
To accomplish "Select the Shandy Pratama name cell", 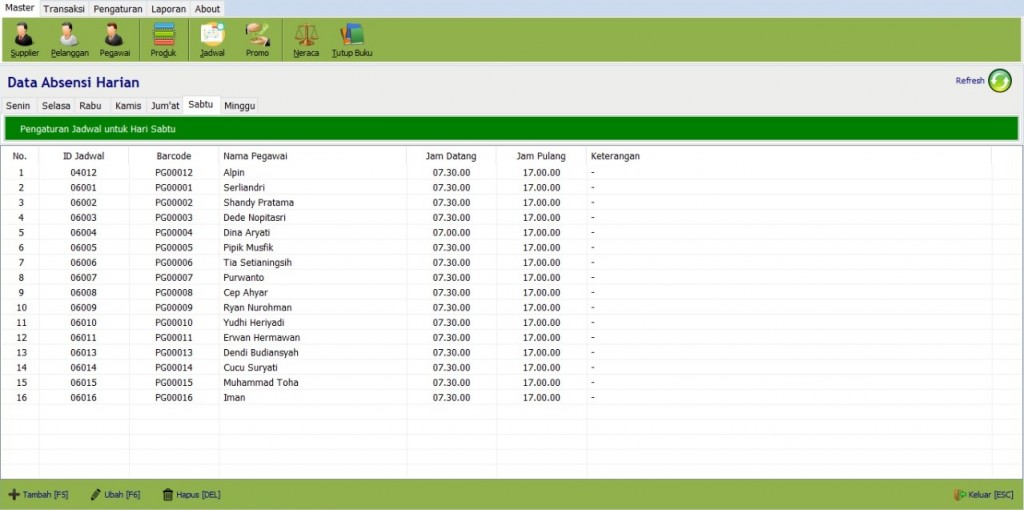I will [x=313, y=202].
